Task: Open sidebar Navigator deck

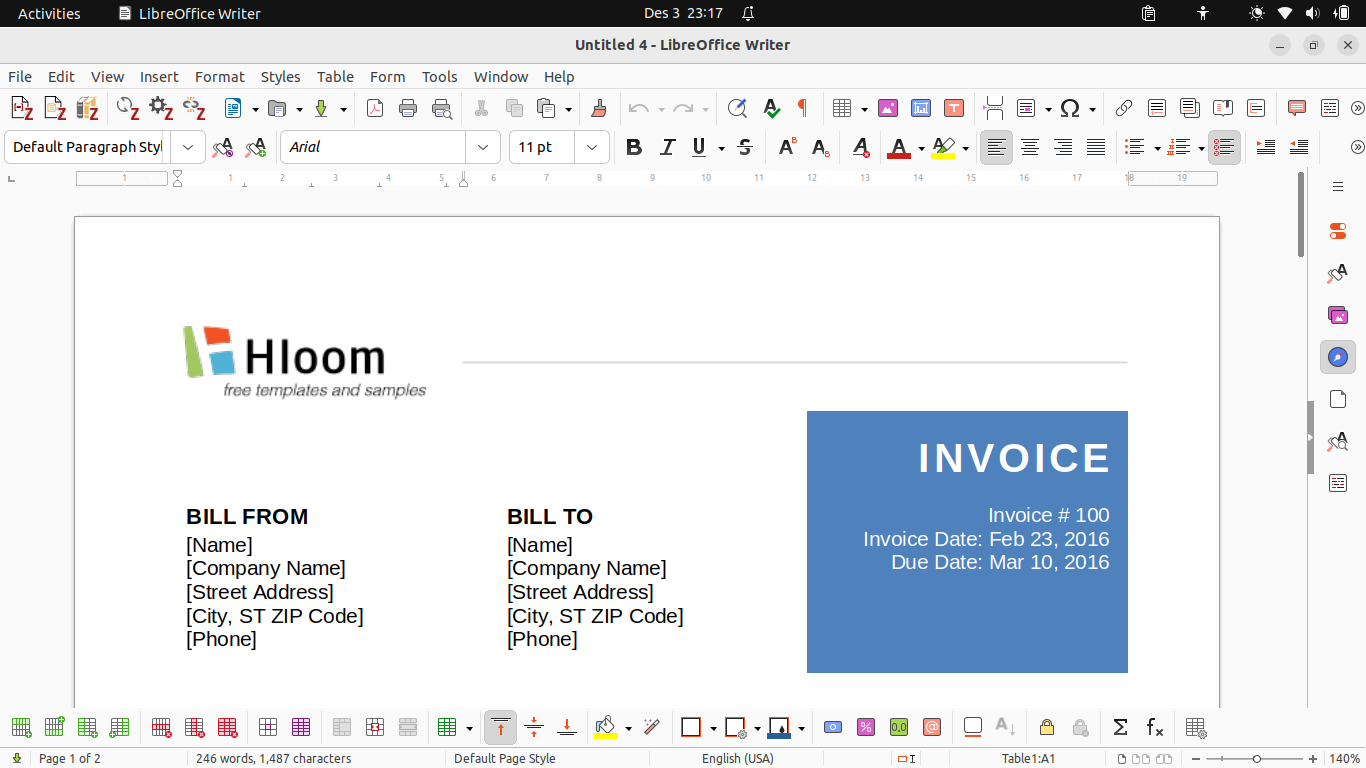Action: tap(1338, 357)
